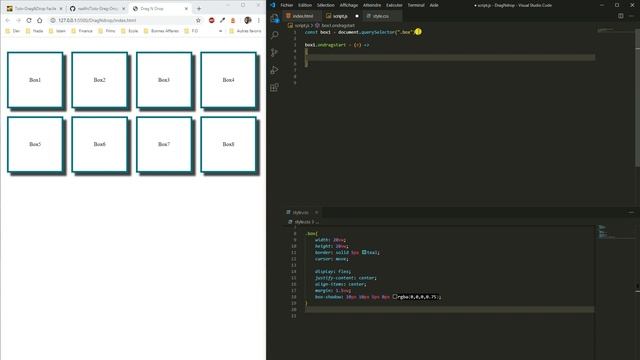Screen dimensions: 640x360
Task: Click the VS Code logo icon
Action: pyautogui.click(x=273, y=5)
